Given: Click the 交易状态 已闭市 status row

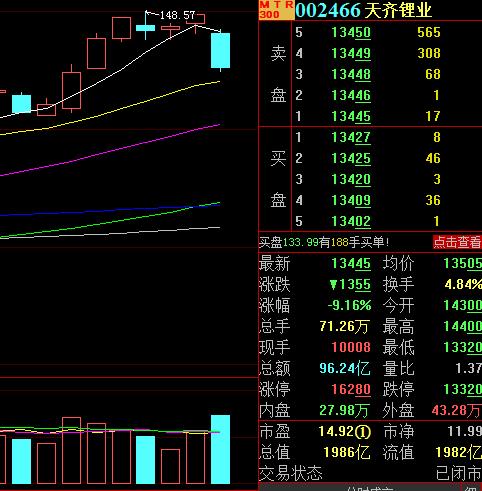Looking at the screenshot, I should pos(370,473).
